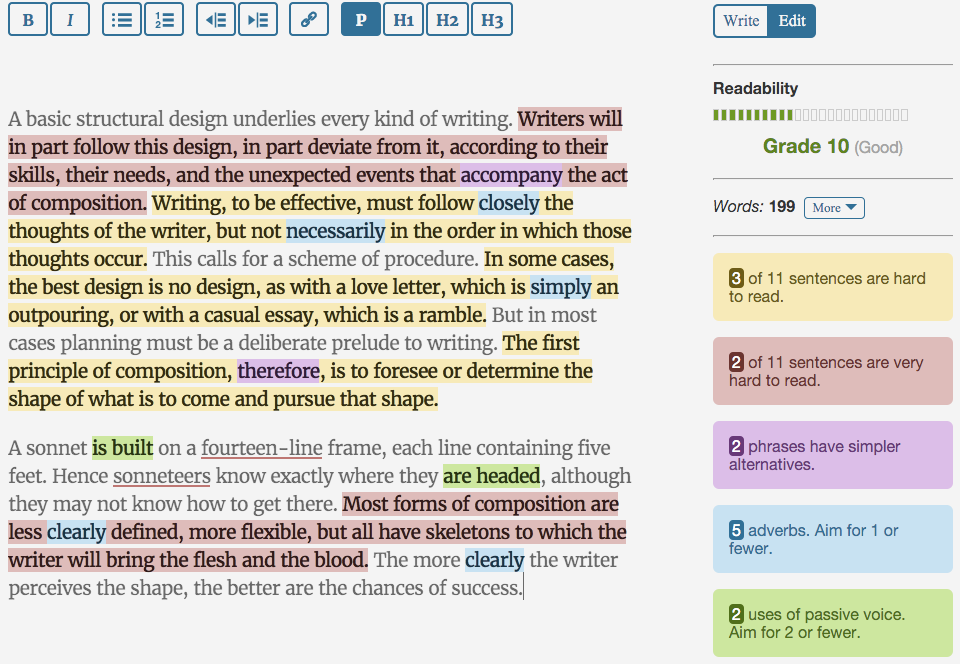Switch to Write mode
This screenshot has height=664, width=960.
(741, 21)
